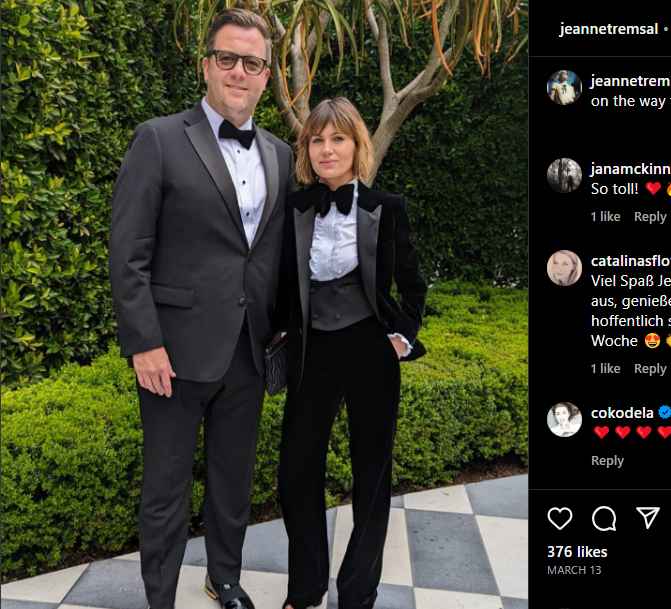Share the post via paper plane icon
671x609 pixels.
click(x=648, y=517)
